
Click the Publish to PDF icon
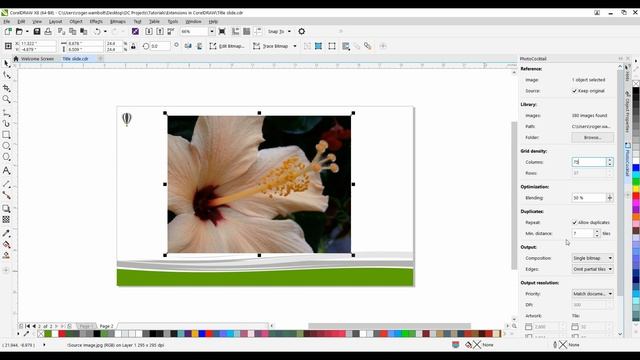[x=171, y=31]
